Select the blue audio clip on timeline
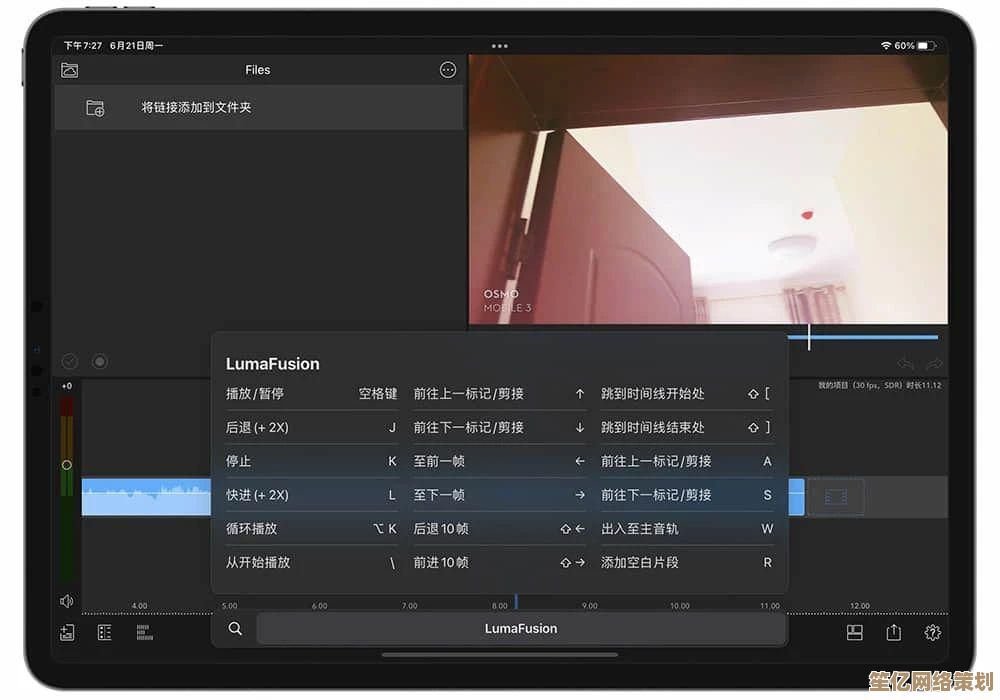Screen dimensions: 1000x700 (146, 497)
